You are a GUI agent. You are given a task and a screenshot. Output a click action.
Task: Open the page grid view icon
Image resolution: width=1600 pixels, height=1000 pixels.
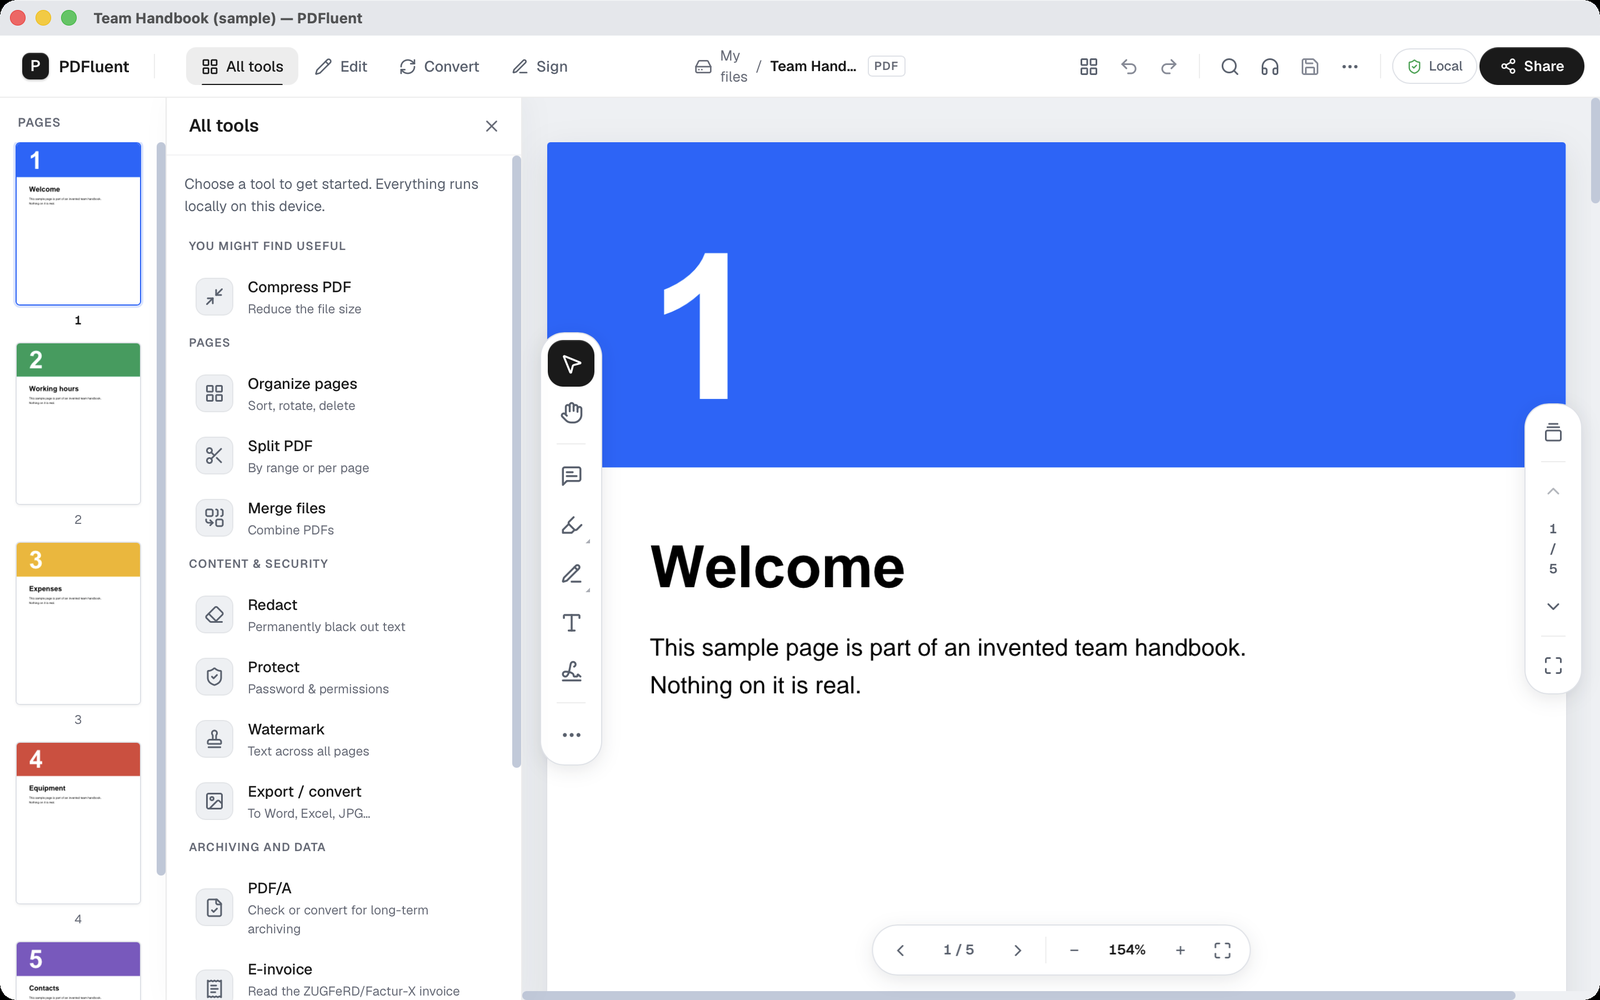[1089, 66]
